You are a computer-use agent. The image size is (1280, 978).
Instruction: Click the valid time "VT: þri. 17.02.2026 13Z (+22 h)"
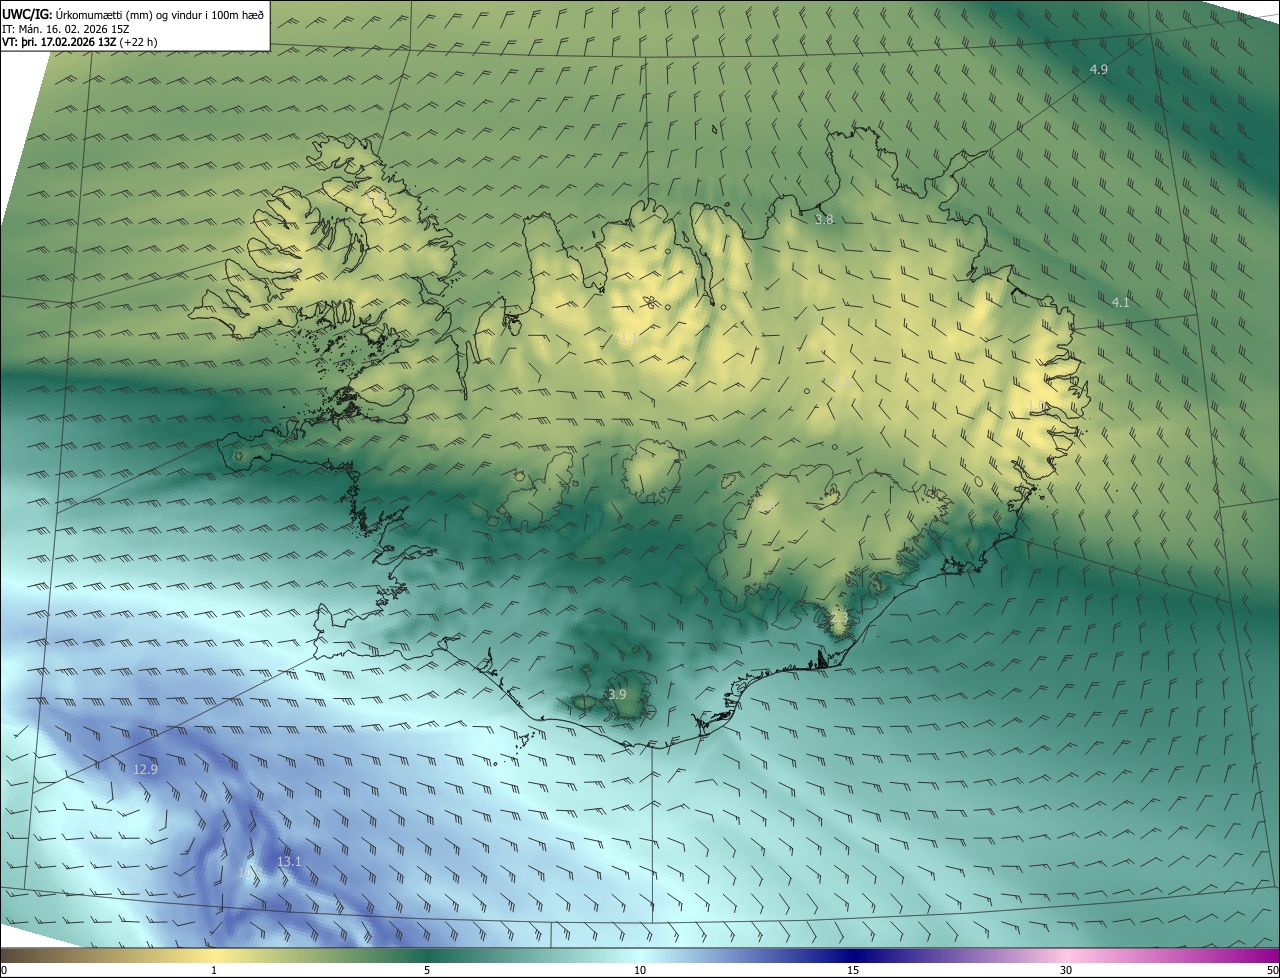(80, 42)
